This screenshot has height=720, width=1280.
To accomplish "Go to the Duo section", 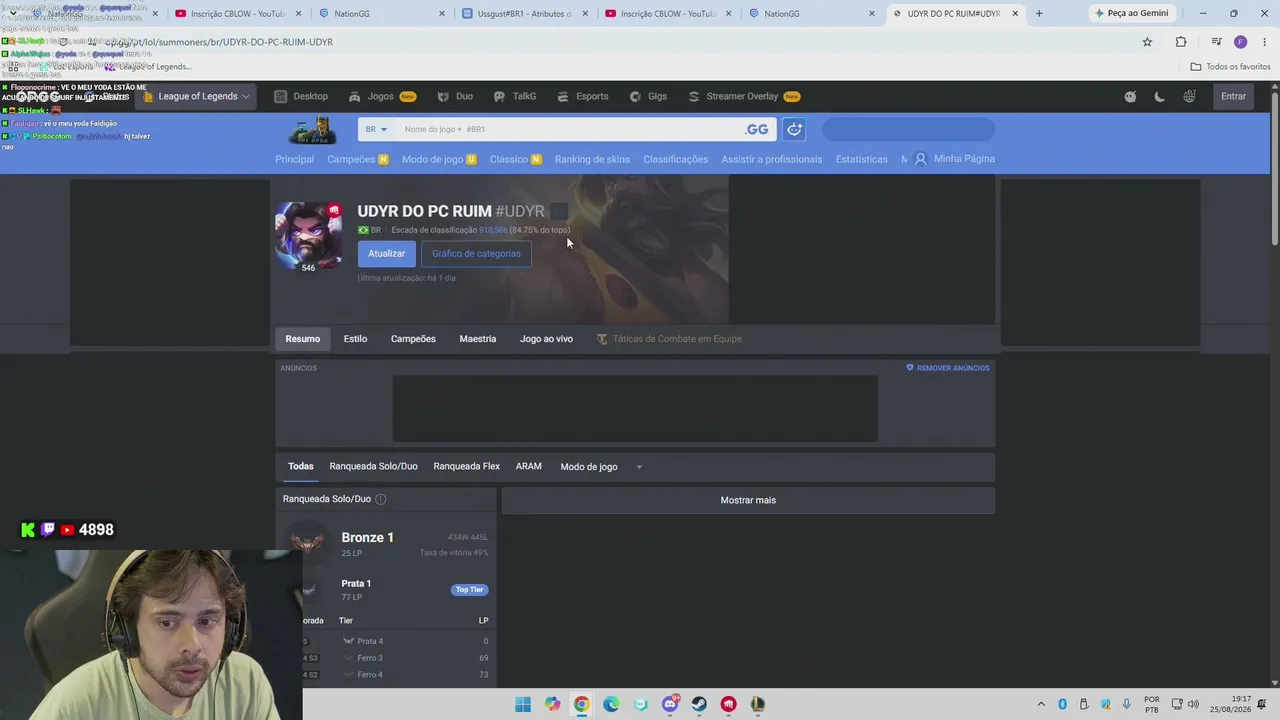I will point(455,96).
